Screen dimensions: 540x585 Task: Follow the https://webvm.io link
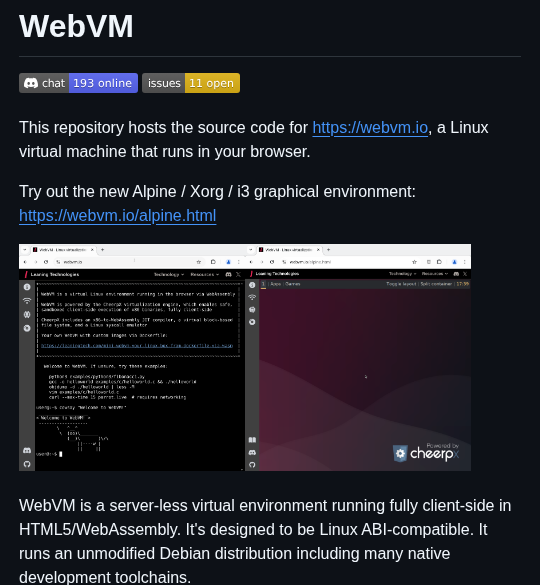[x=370, y=128]
